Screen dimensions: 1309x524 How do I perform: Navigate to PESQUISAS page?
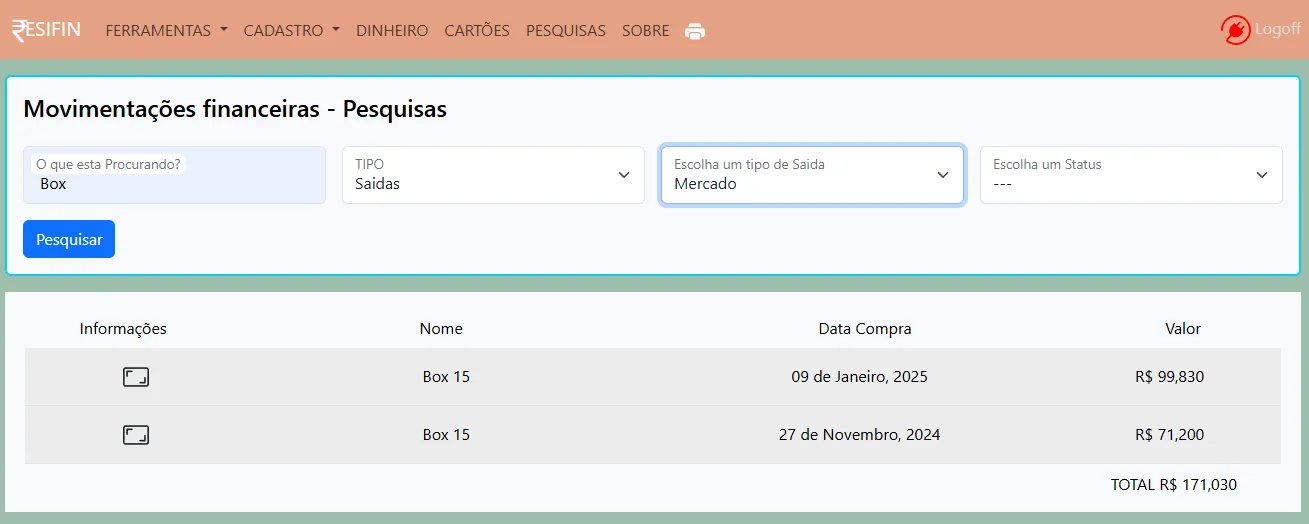[x=565, y=31]
